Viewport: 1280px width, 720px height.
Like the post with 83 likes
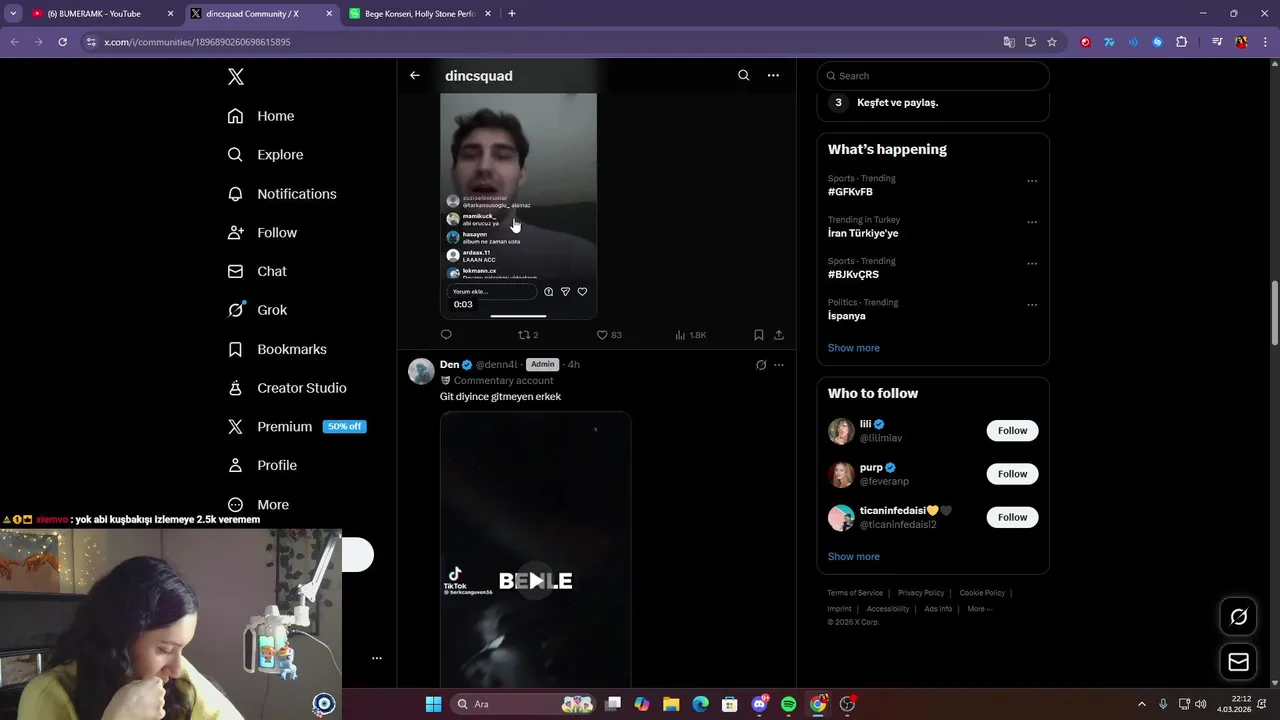pos(608,335)
